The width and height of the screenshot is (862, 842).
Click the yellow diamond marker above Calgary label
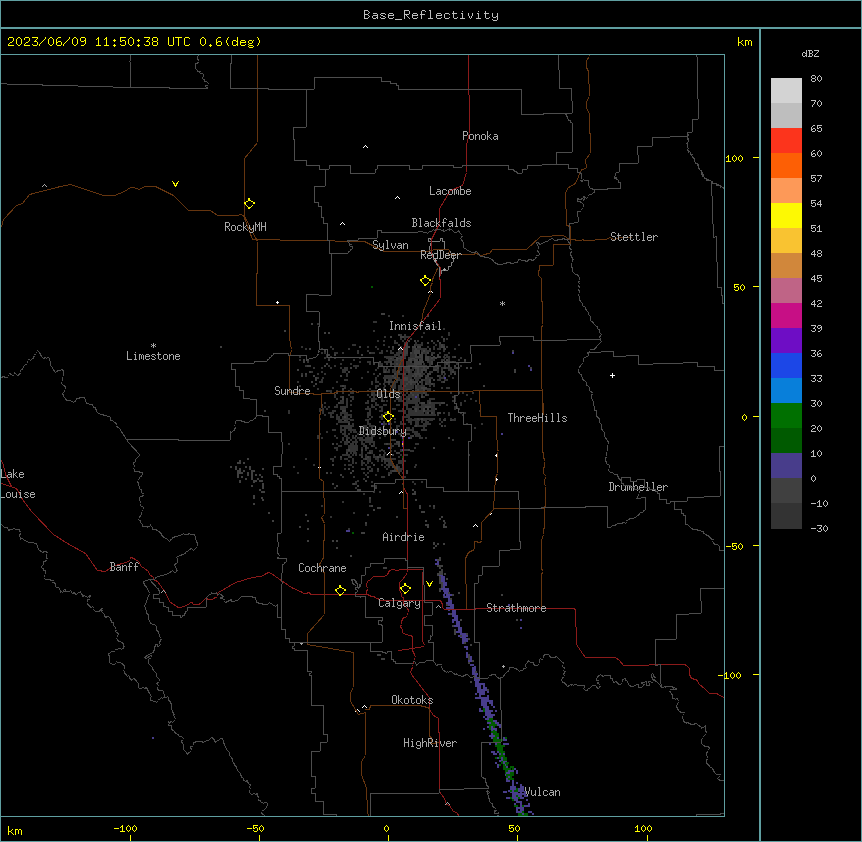405,589
